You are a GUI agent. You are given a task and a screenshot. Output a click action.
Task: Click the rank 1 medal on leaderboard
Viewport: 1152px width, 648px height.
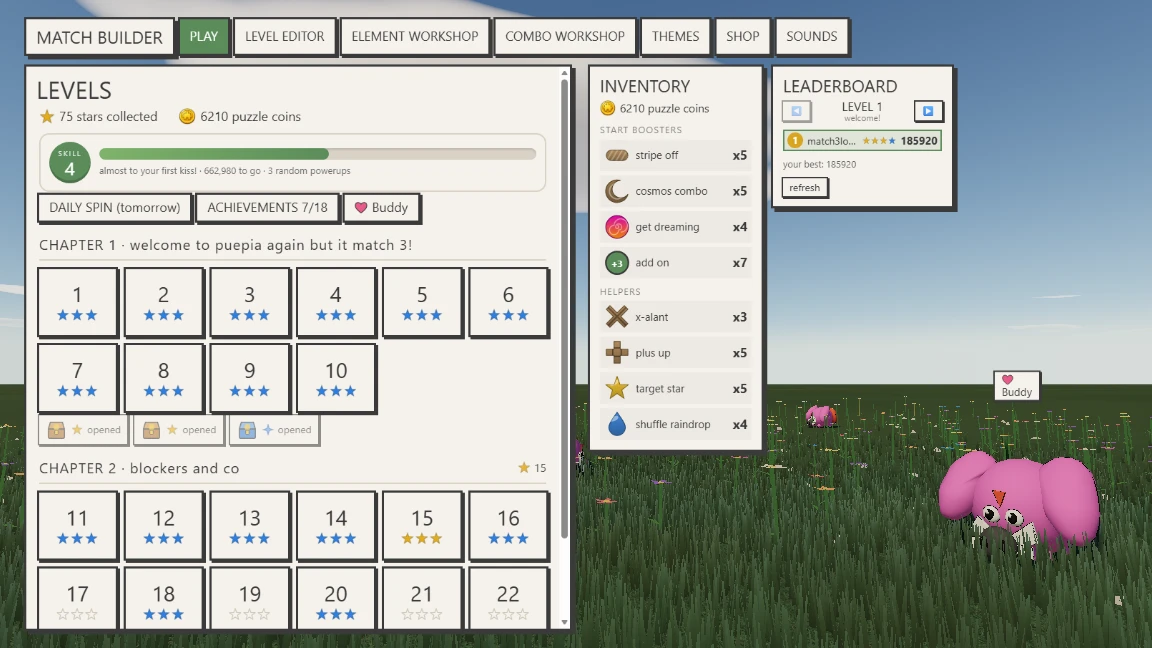pyautogui.click(x=795, y=140)
